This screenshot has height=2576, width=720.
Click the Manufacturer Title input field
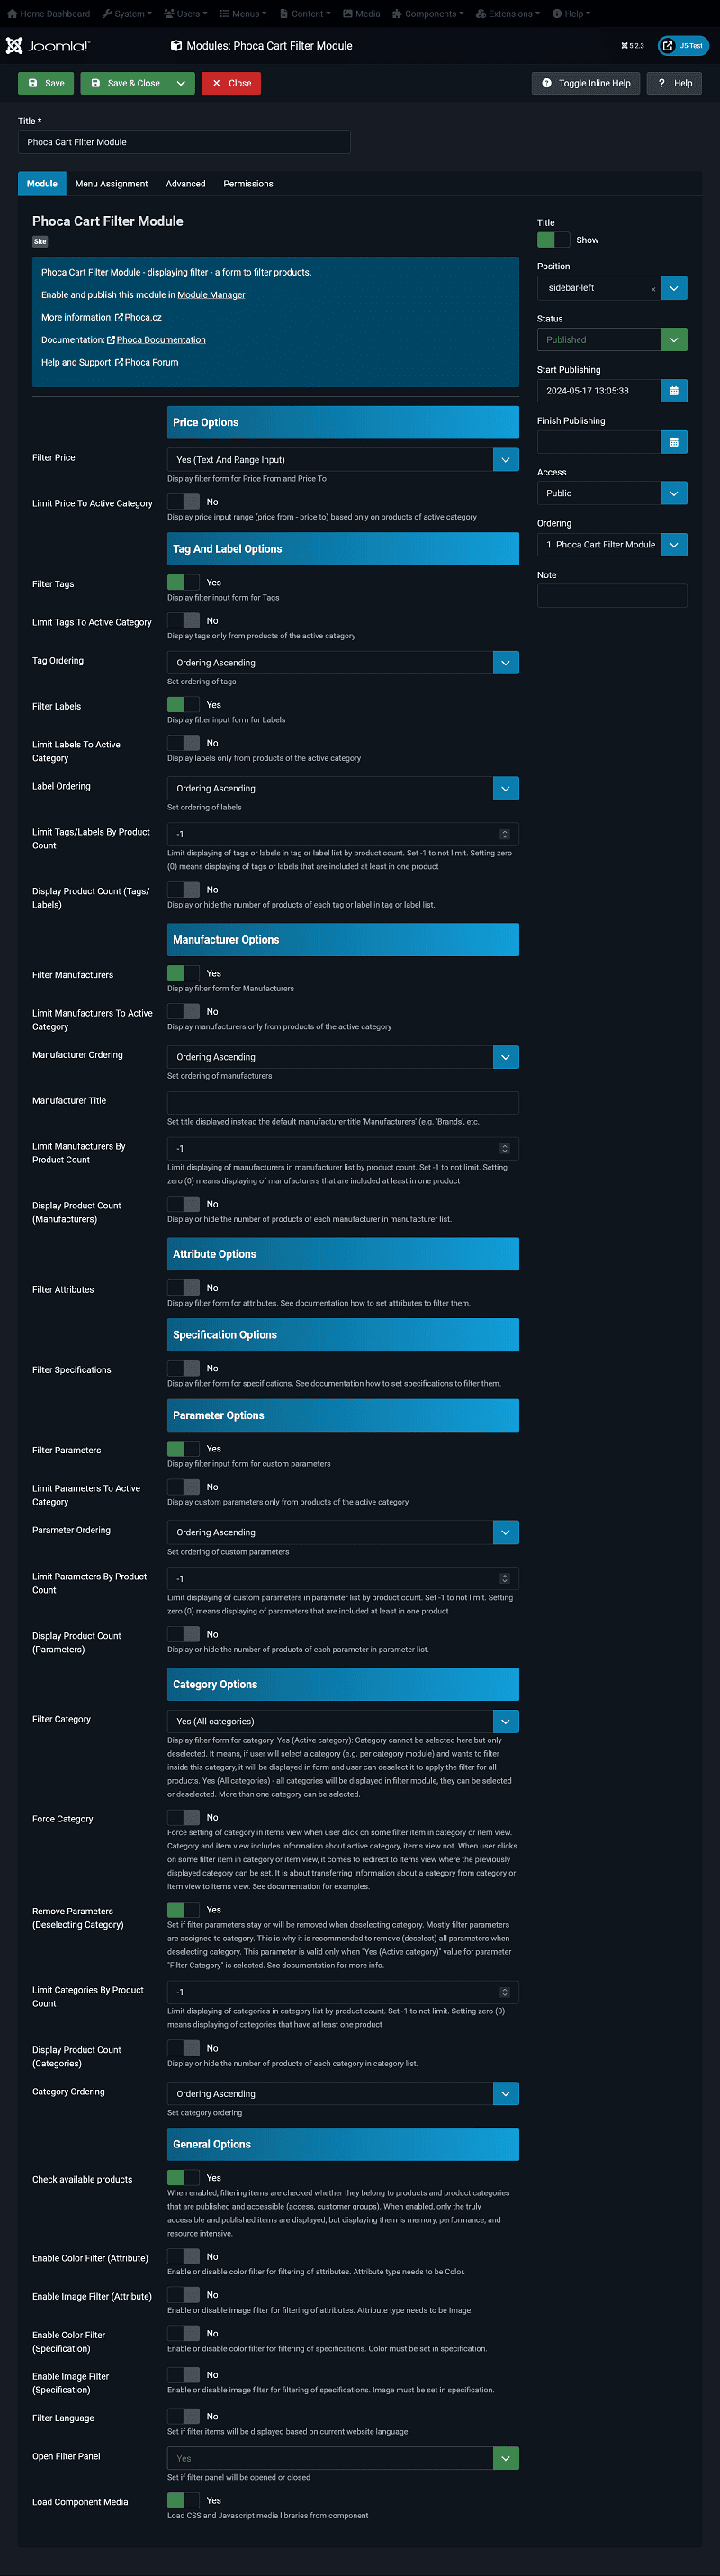coord(342,1102)
